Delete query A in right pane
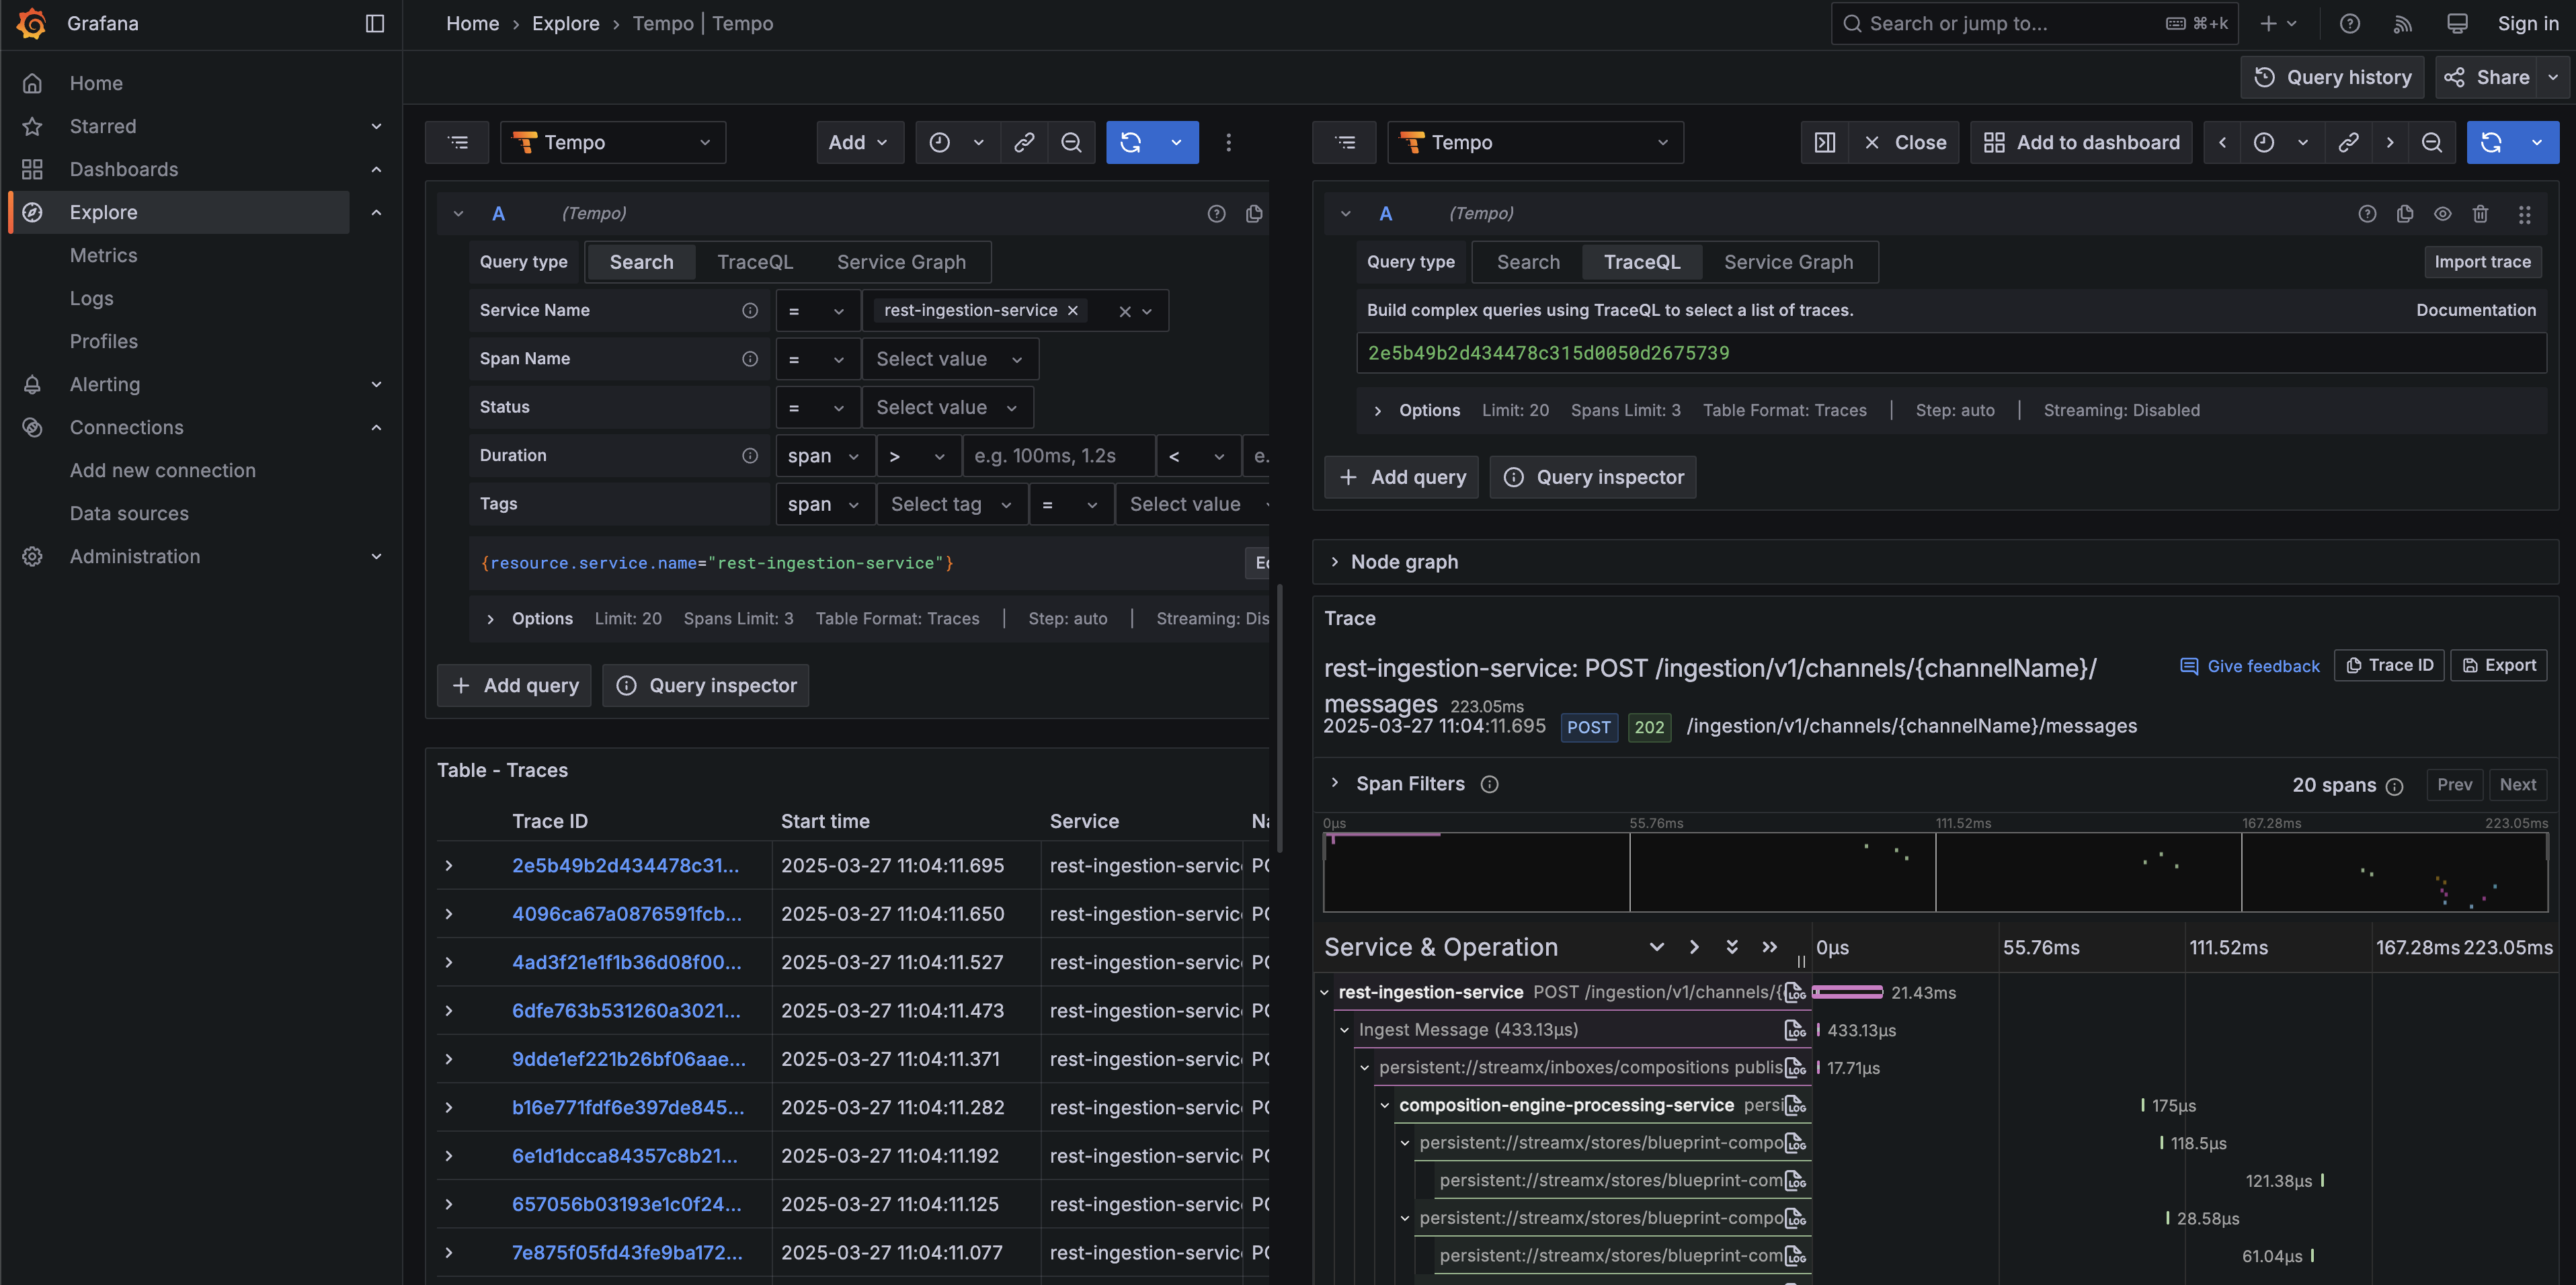The width and height of the screenshot is (2576, 1285). (x=2481, y=214)
